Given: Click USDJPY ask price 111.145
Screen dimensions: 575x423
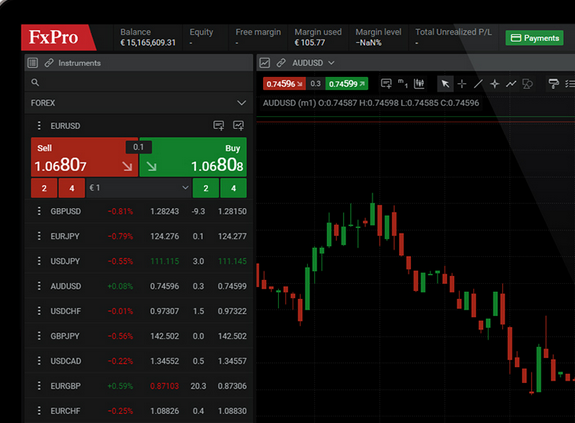Looking at the screenshot, I should [232, 261].
